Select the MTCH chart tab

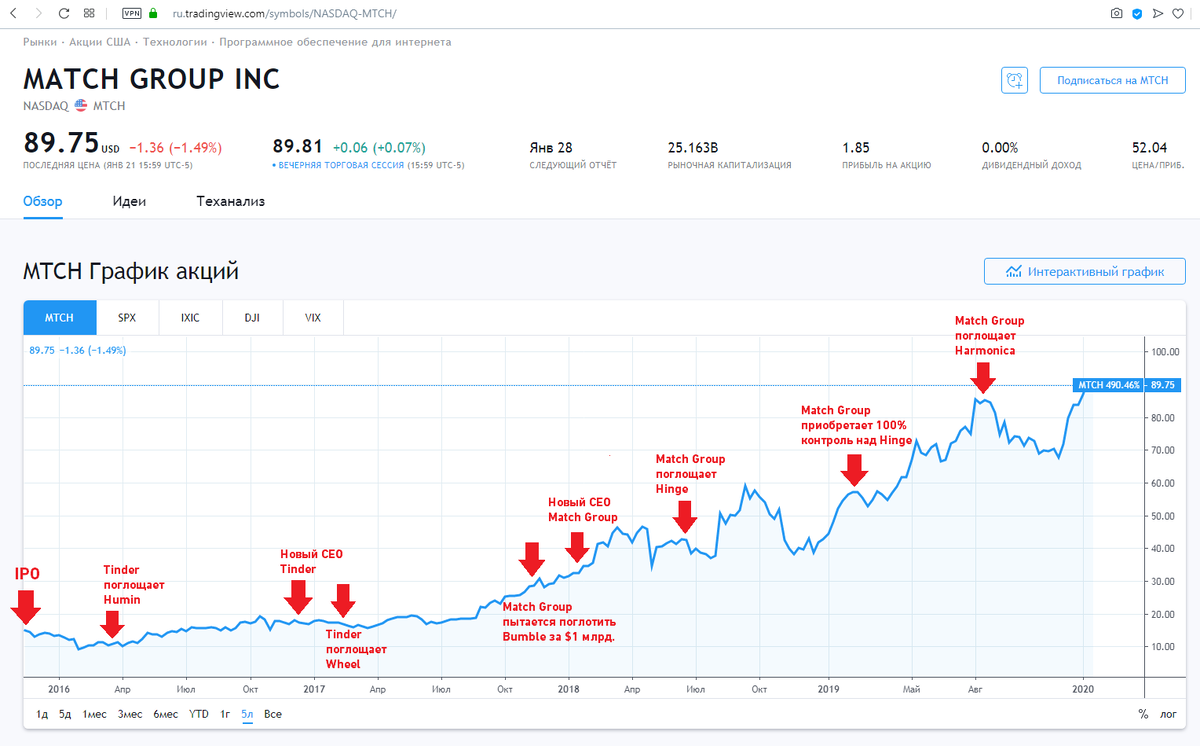(60, 318)
